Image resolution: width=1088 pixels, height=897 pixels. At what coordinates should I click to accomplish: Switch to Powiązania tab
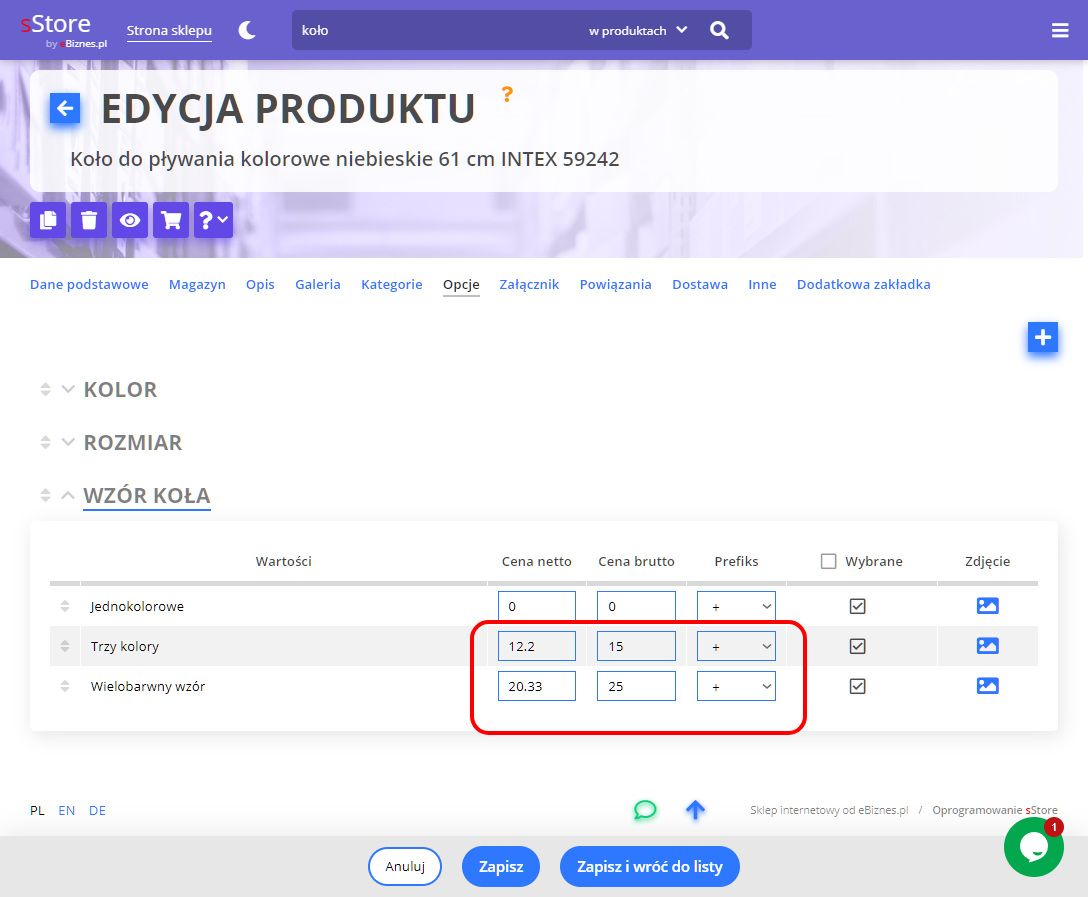point(615,284)
